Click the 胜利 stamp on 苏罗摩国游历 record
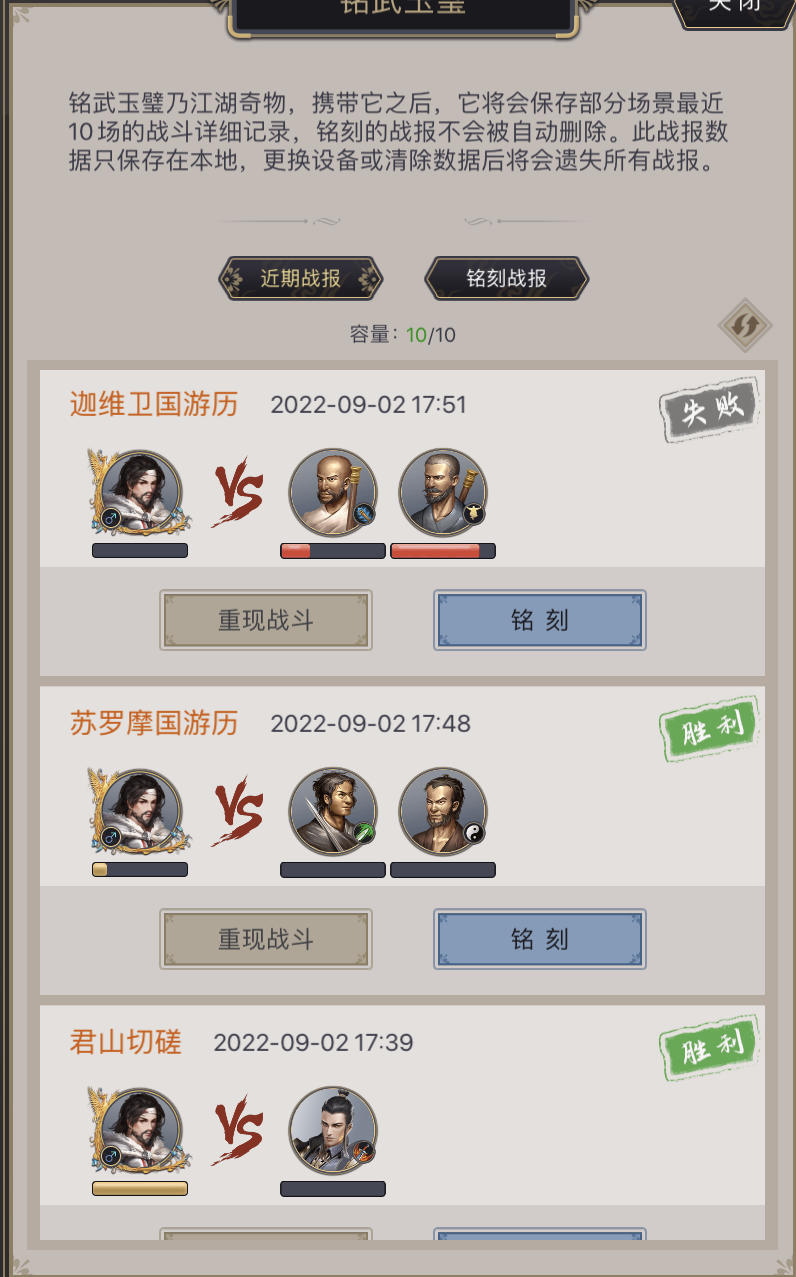796x1277 pixels. pos(709,728)
